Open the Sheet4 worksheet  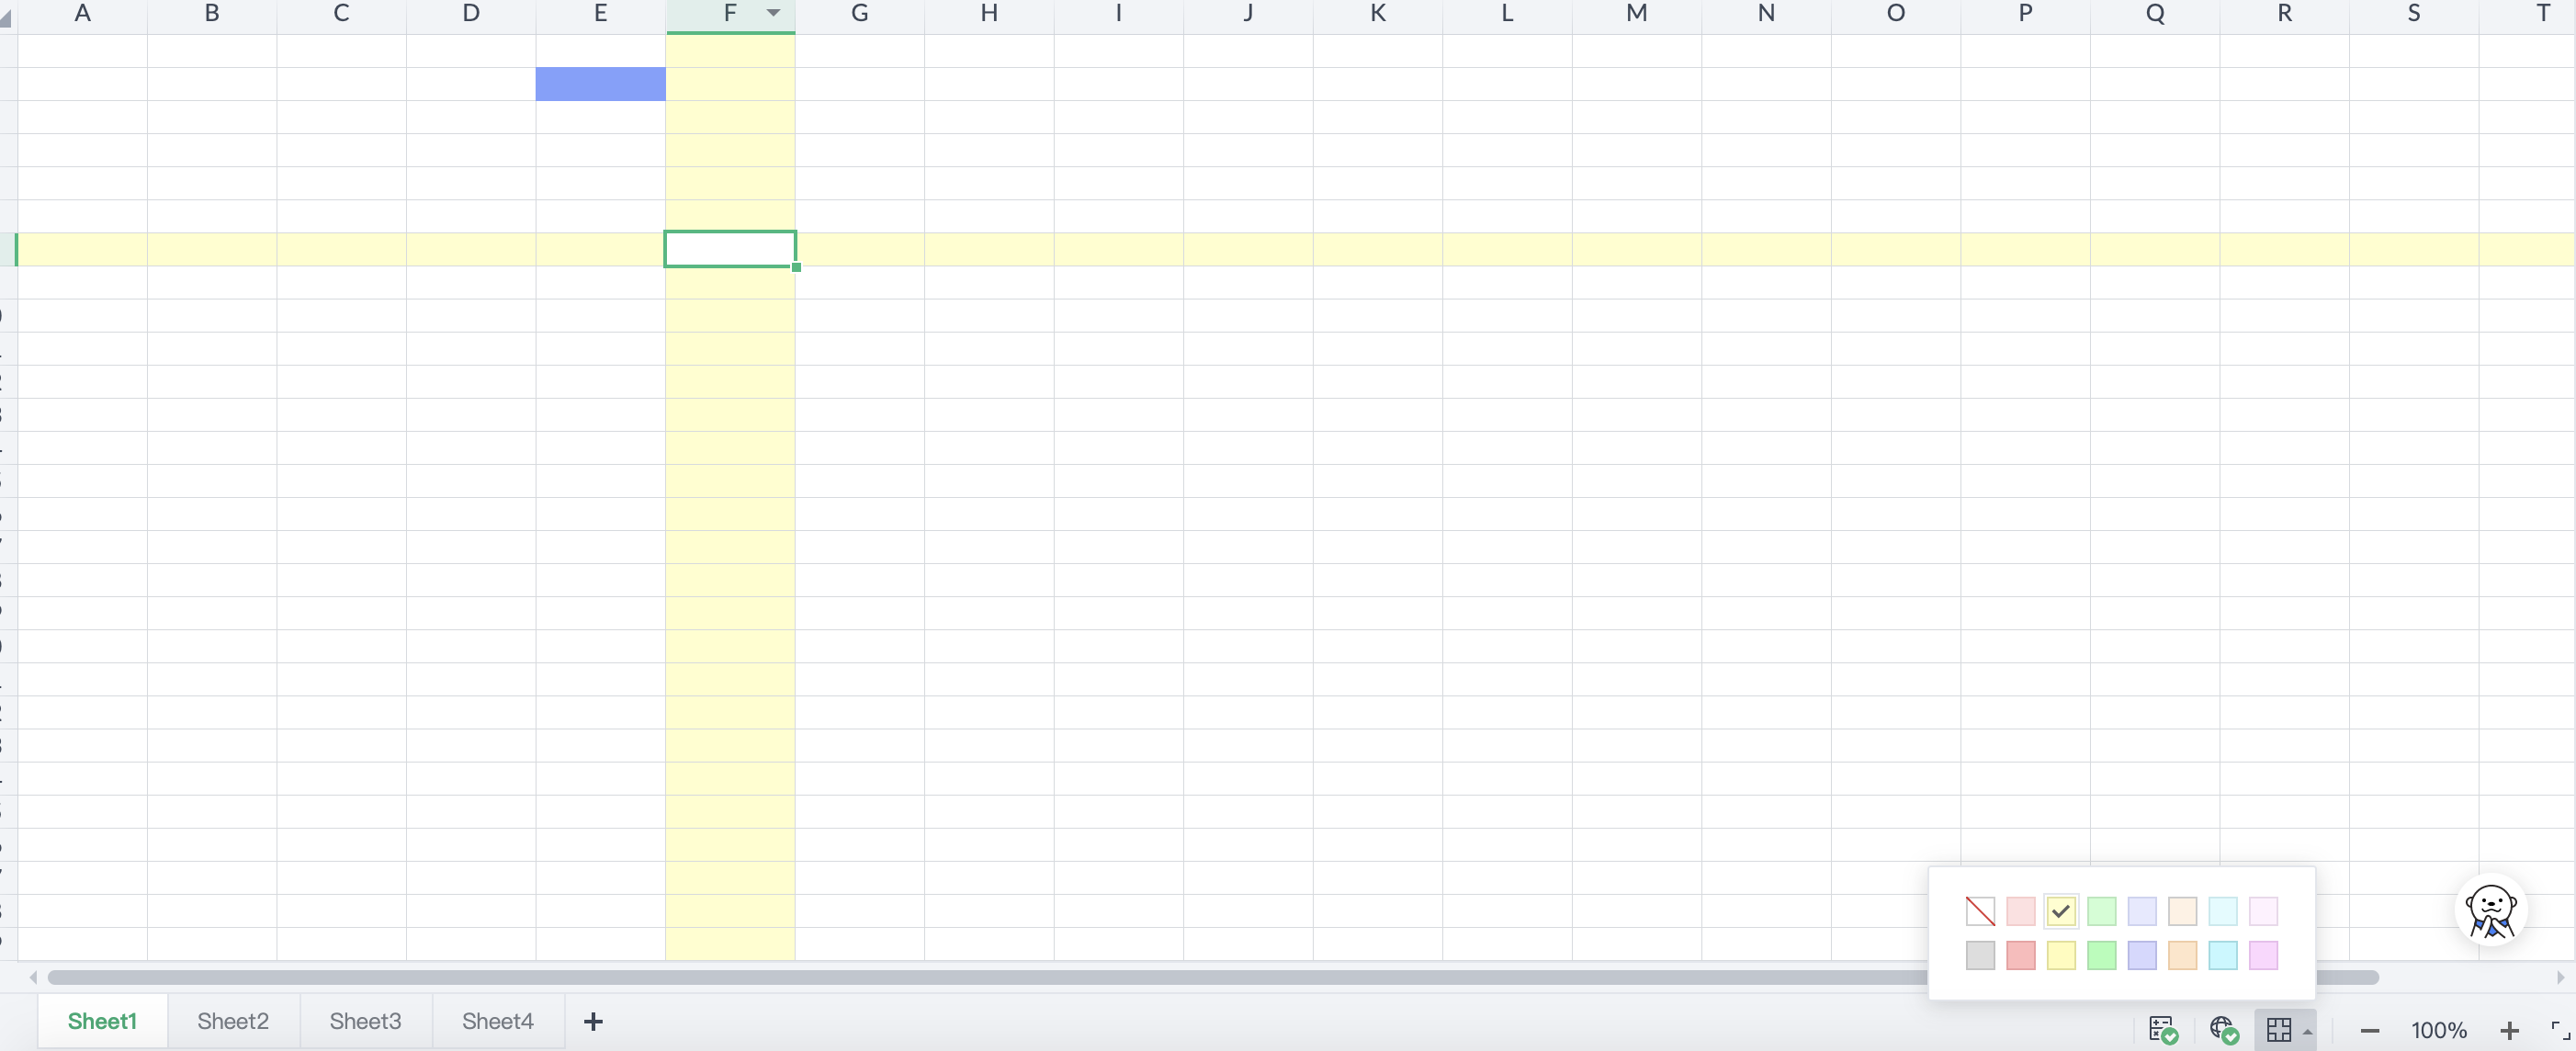click(x=497, y=1021)
